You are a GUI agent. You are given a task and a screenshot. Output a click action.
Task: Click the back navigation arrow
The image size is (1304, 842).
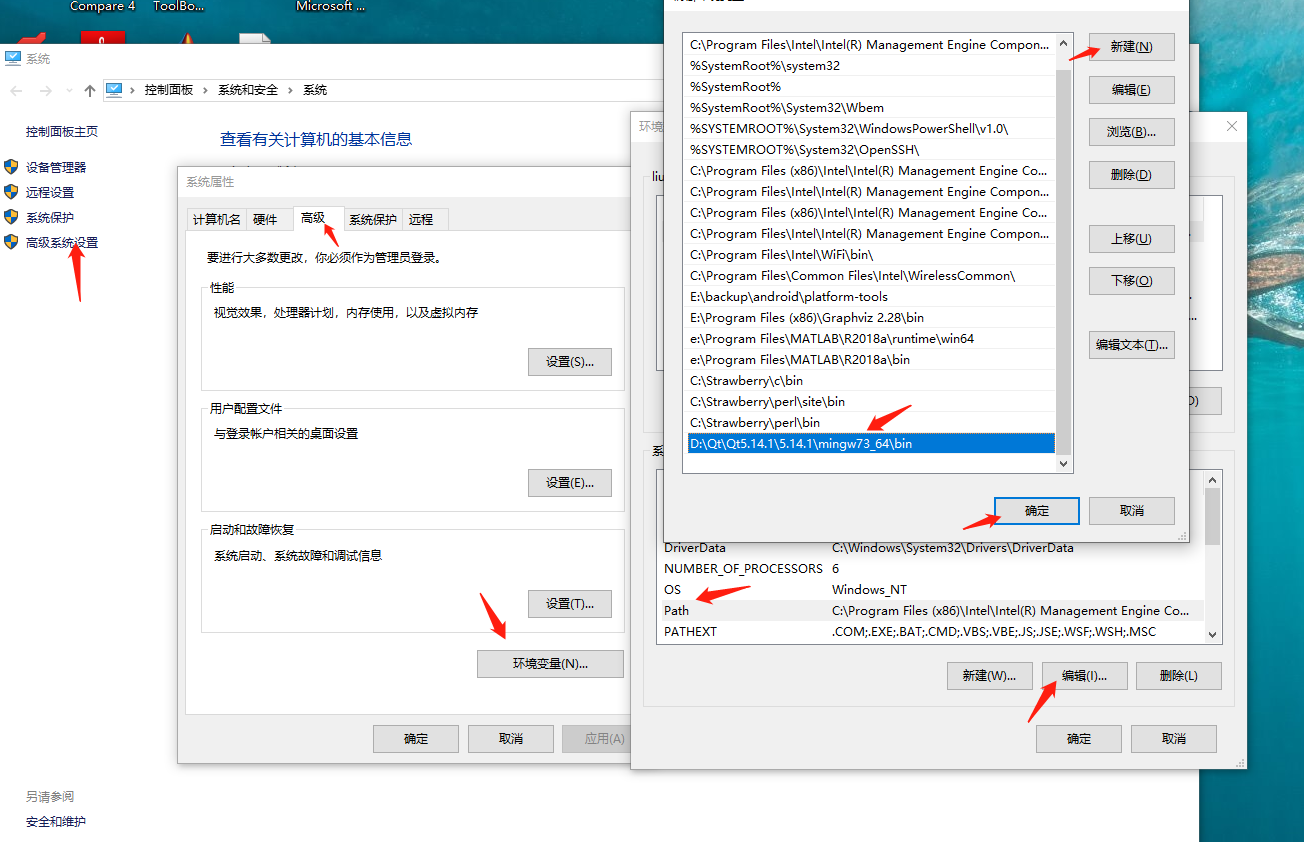[16, 89]
